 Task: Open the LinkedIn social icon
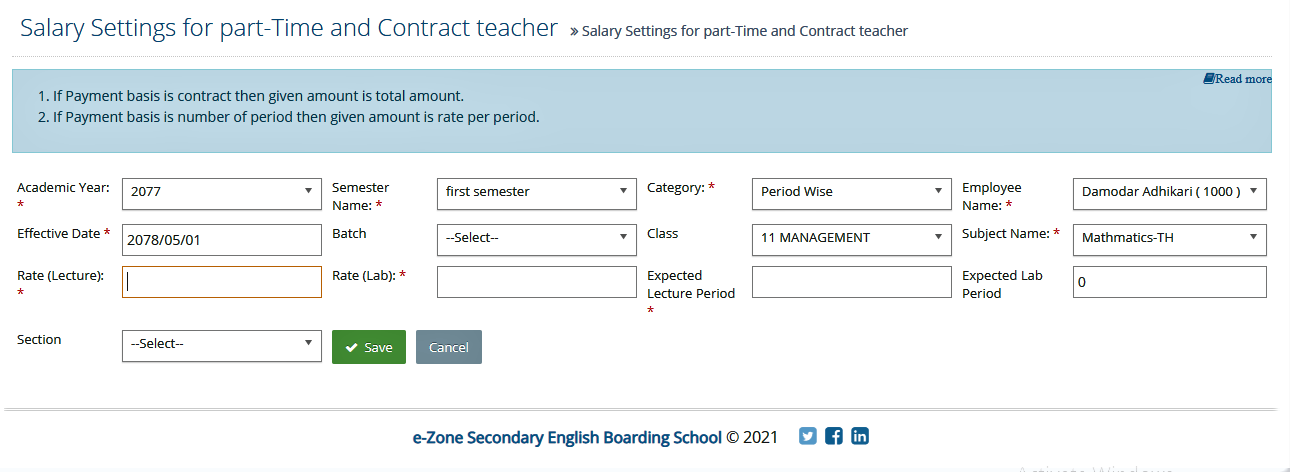(860, 436)
